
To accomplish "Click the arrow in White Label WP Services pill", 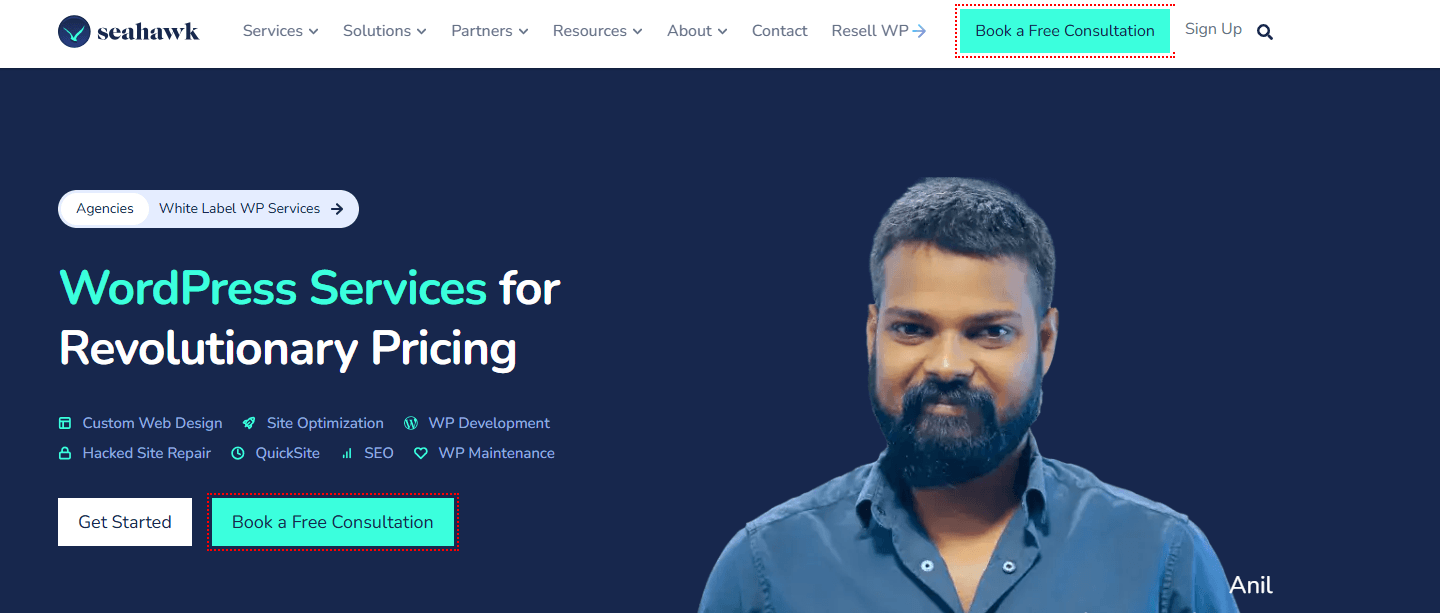I will (337, 209).
